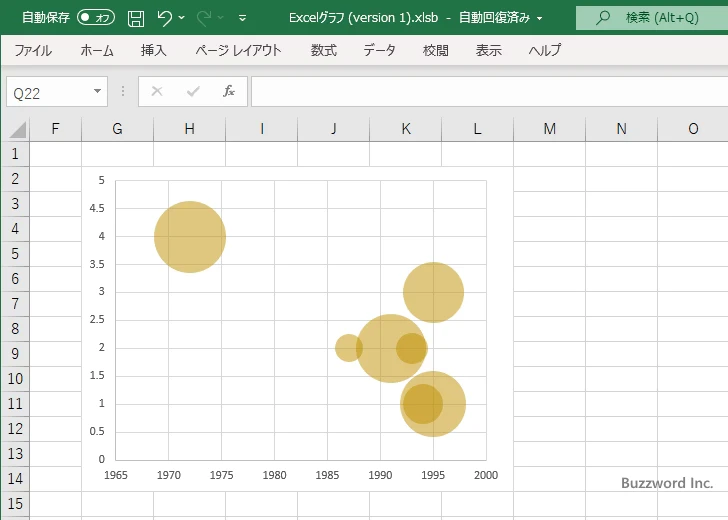Select column M header
Image resolution: width=728 pixels, height=520 pixels.
click(550, 129)
